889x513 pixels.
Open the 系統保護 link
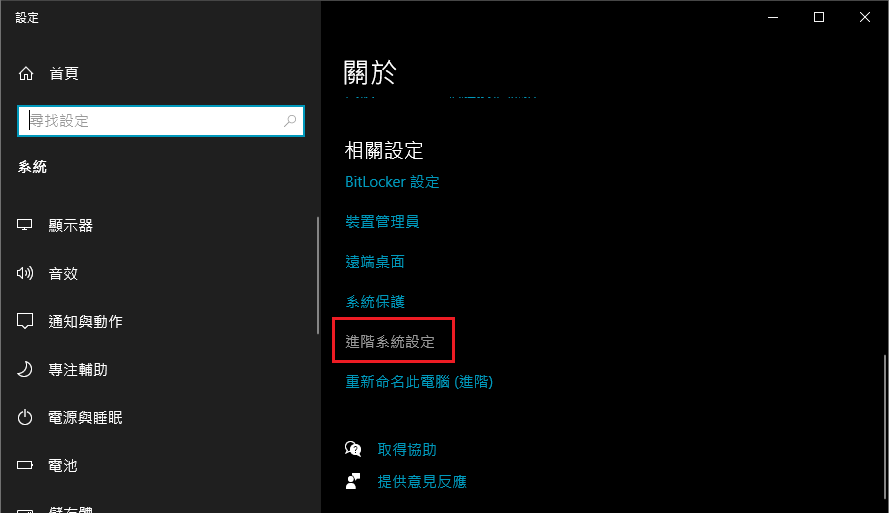point(375,302)
